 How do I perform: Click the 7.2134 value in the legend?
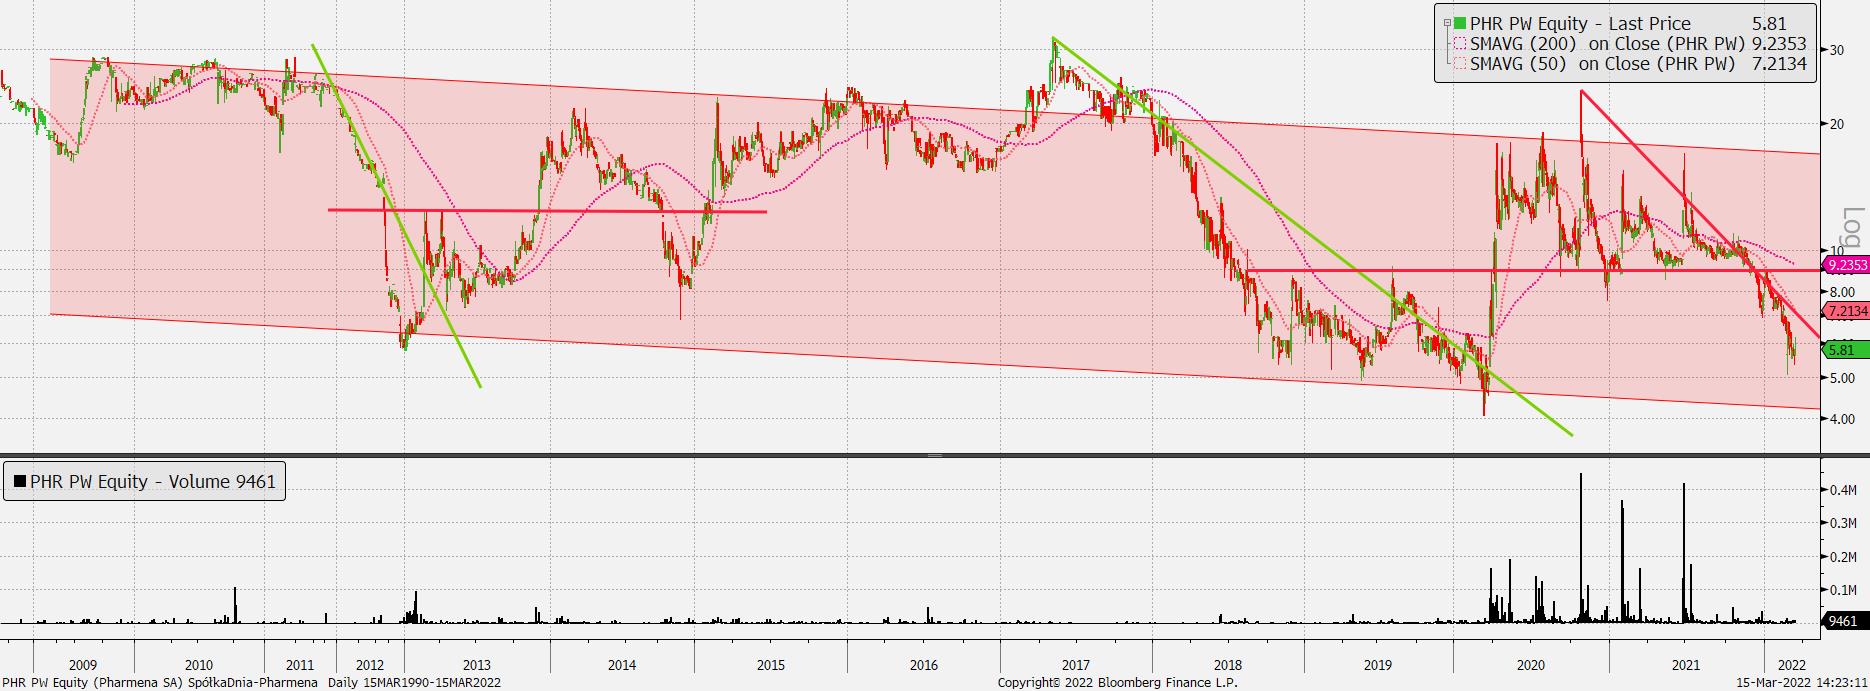tap(1779, 63)
